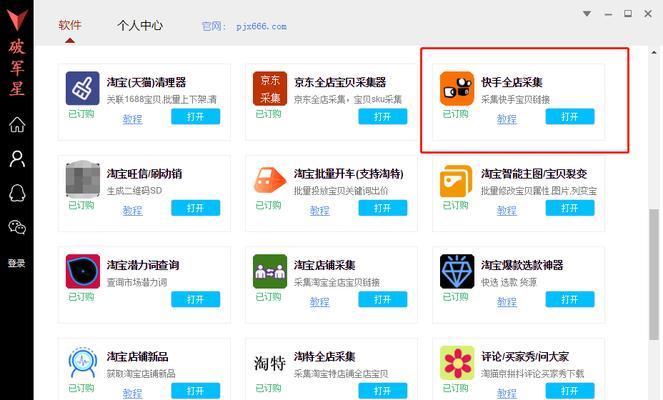Open 淘宝潜力词查询 with its 打开 button
The width and height of the screenshot is (663, 400).
(x=195, y=299)
